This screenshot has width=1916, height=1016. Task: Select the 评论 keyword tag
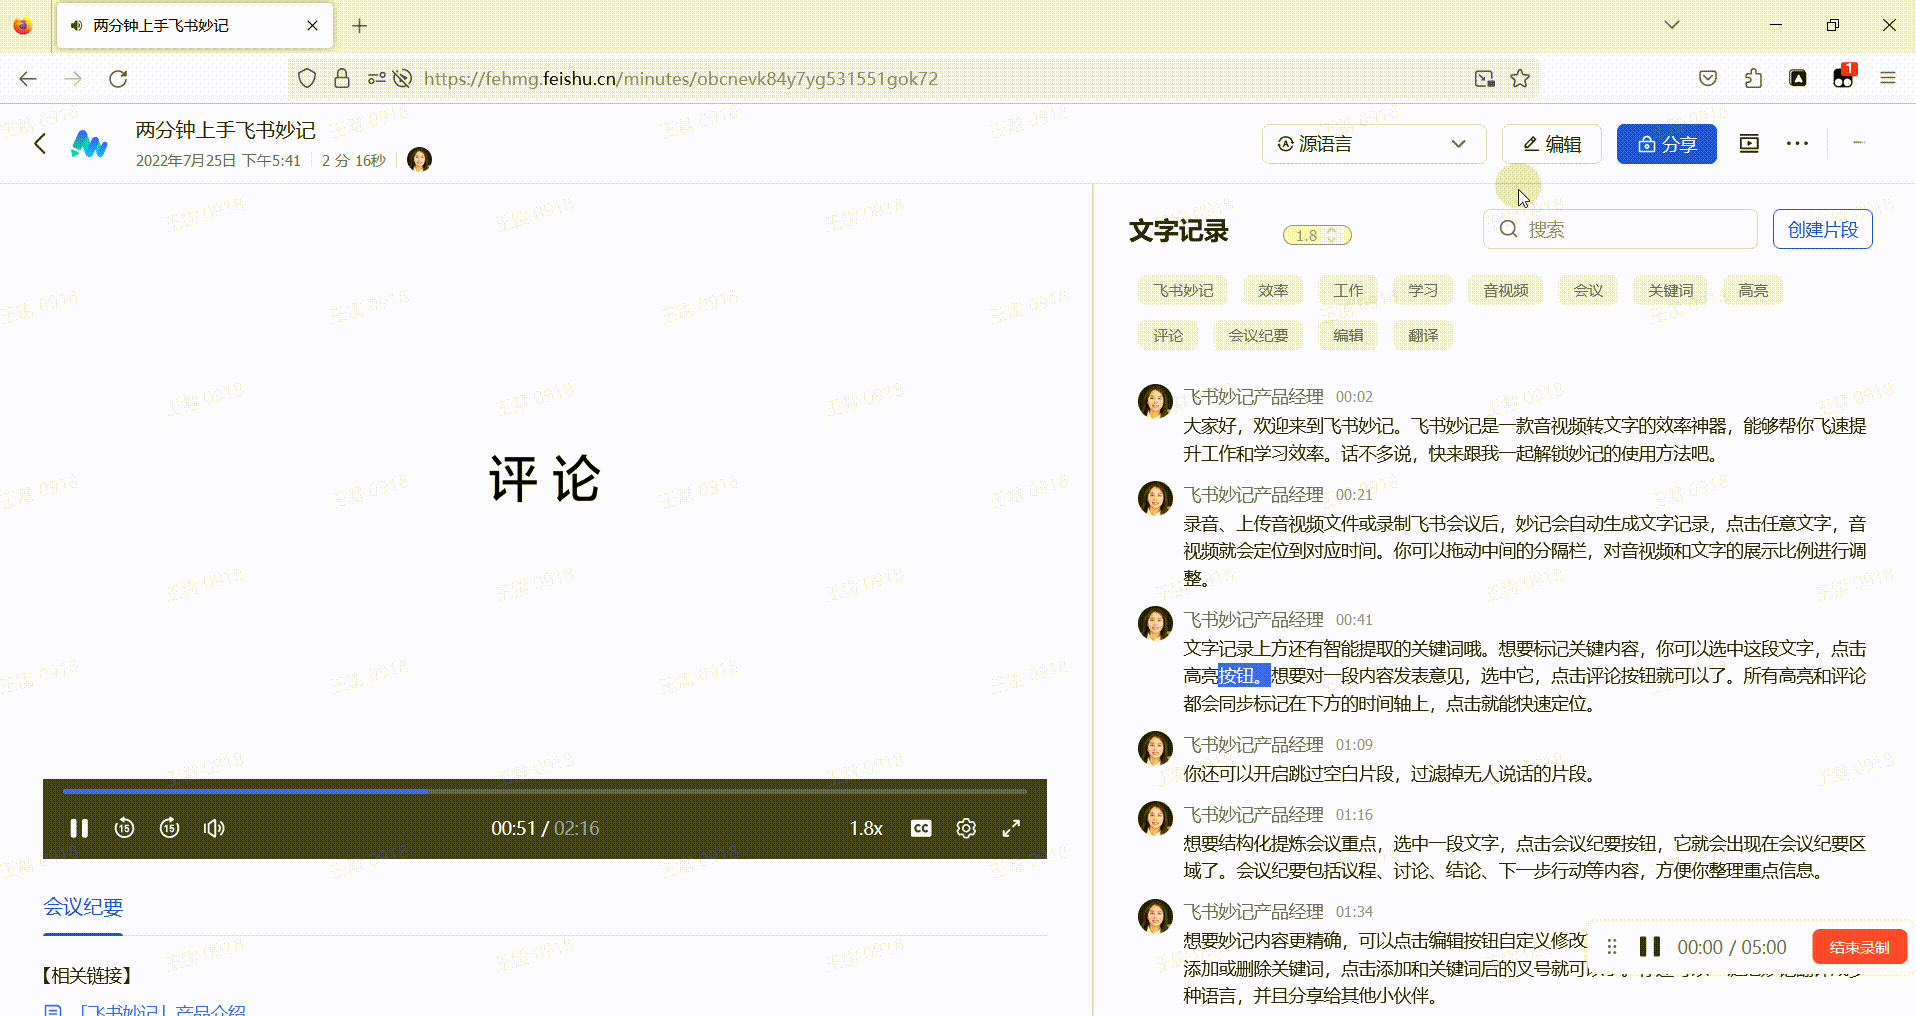1168,336
